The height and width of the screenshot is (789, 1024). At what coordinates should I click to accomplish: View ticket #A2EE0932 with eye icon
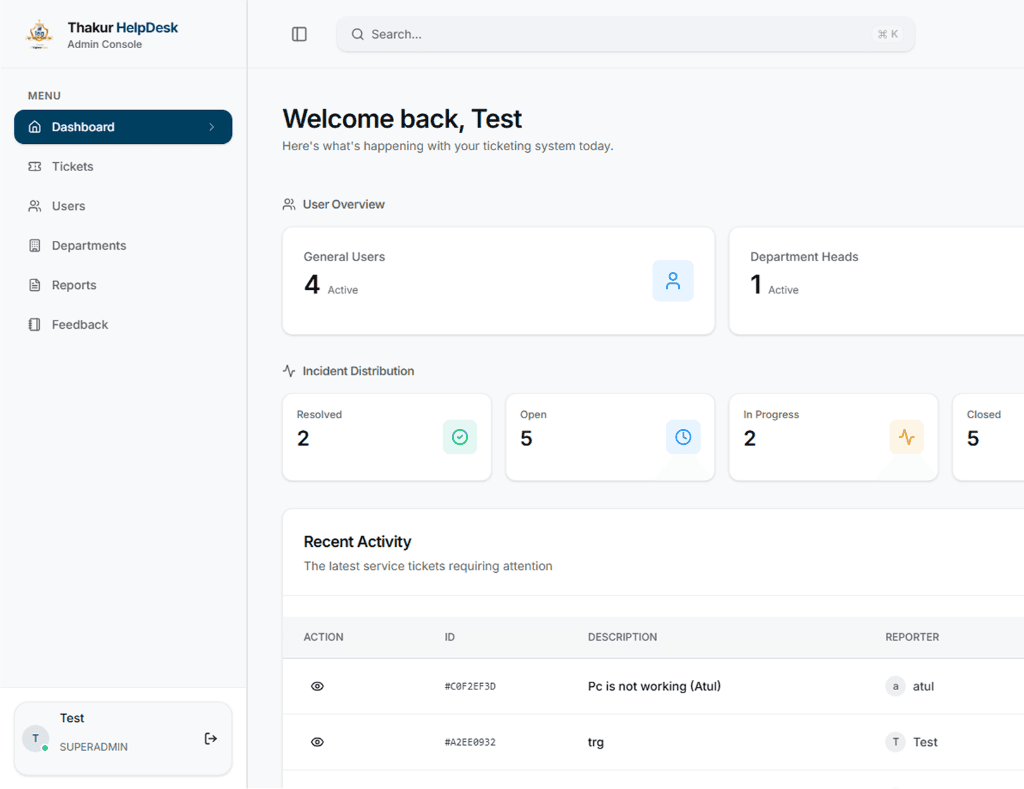(x=317, y=742)
